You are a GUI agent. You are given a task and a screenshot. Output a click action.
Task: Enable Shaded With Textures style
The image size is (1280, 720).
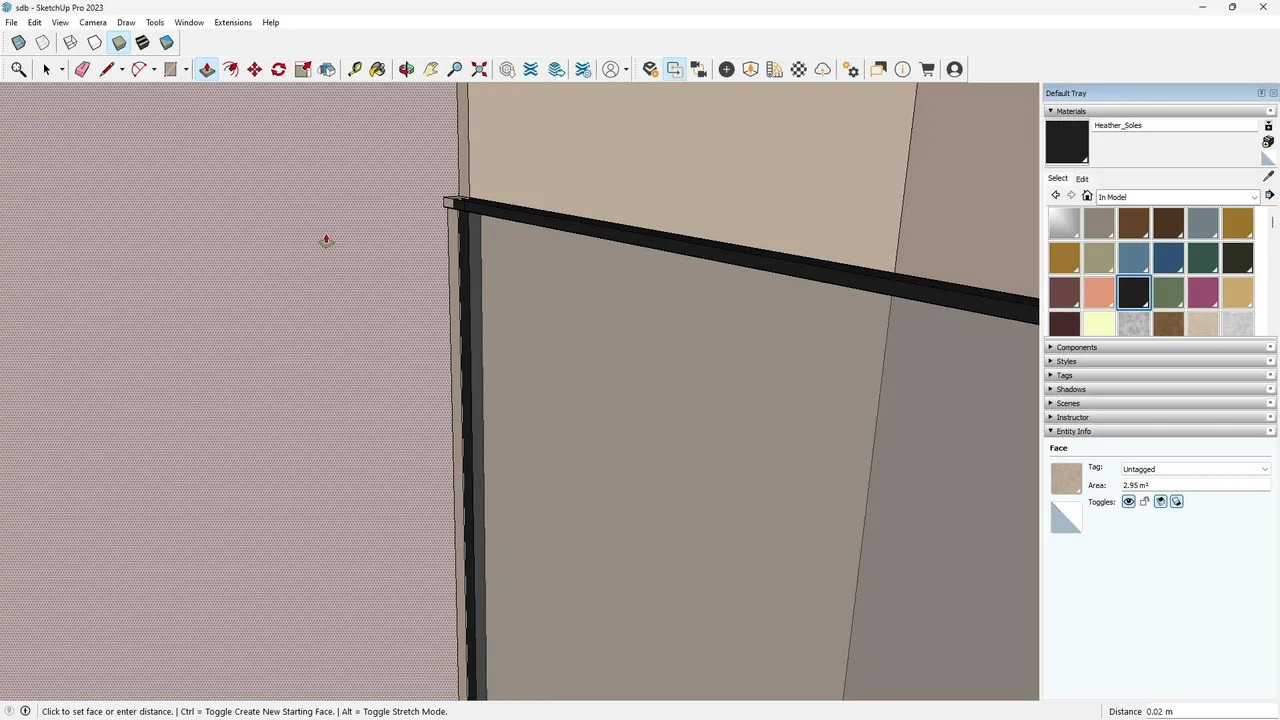click(x=142, y=42)
